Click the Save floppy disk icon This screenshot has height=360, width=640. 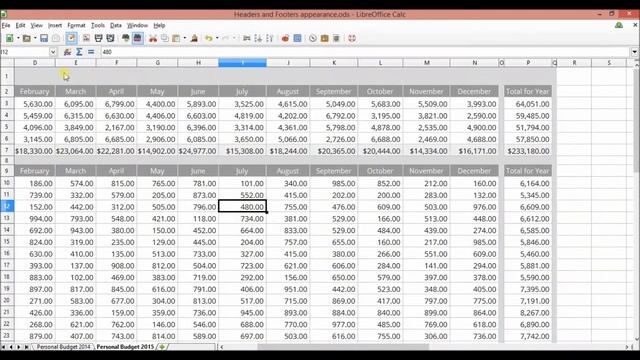(x=44, y=38)
